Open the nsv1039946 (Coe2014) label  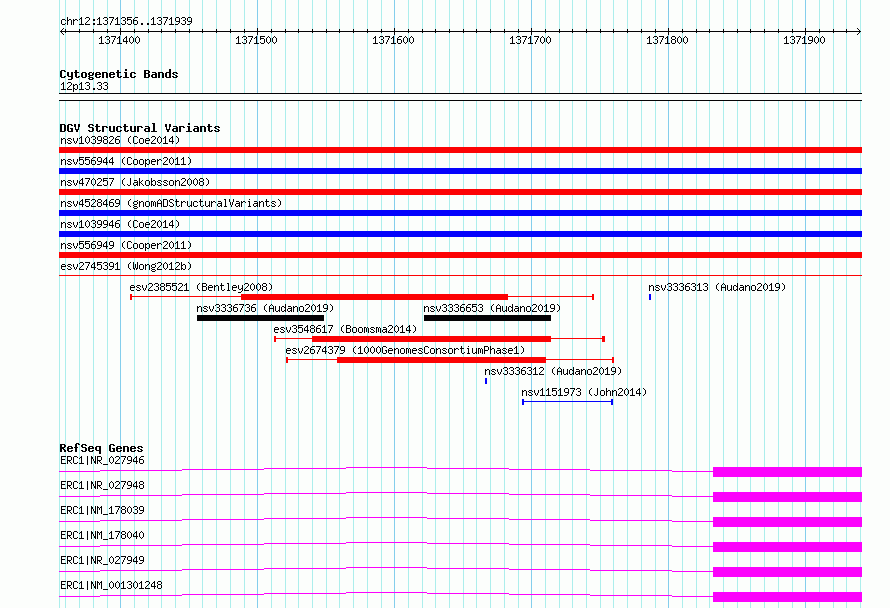point(120,224)
